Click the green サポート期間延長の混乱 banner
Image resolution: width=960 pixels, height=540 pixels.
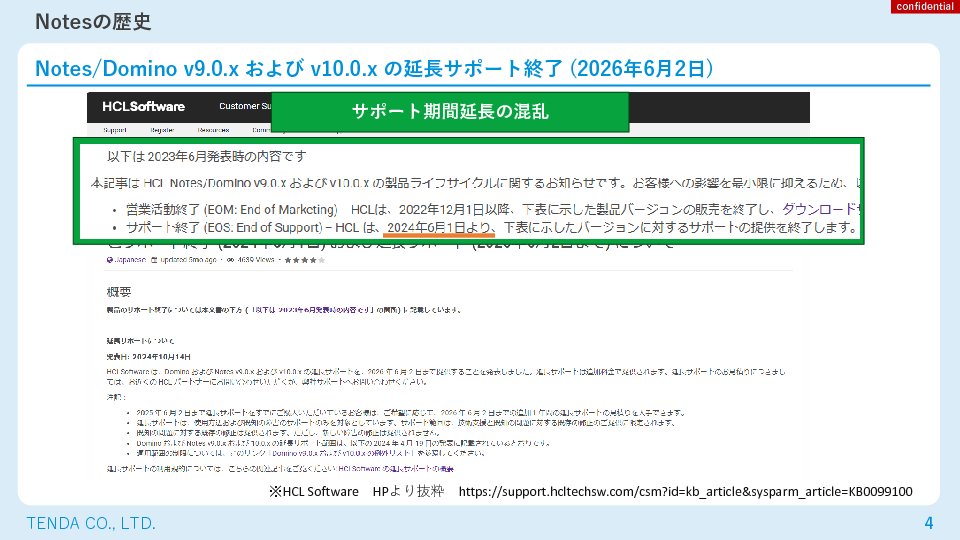[x=450, y=112]
